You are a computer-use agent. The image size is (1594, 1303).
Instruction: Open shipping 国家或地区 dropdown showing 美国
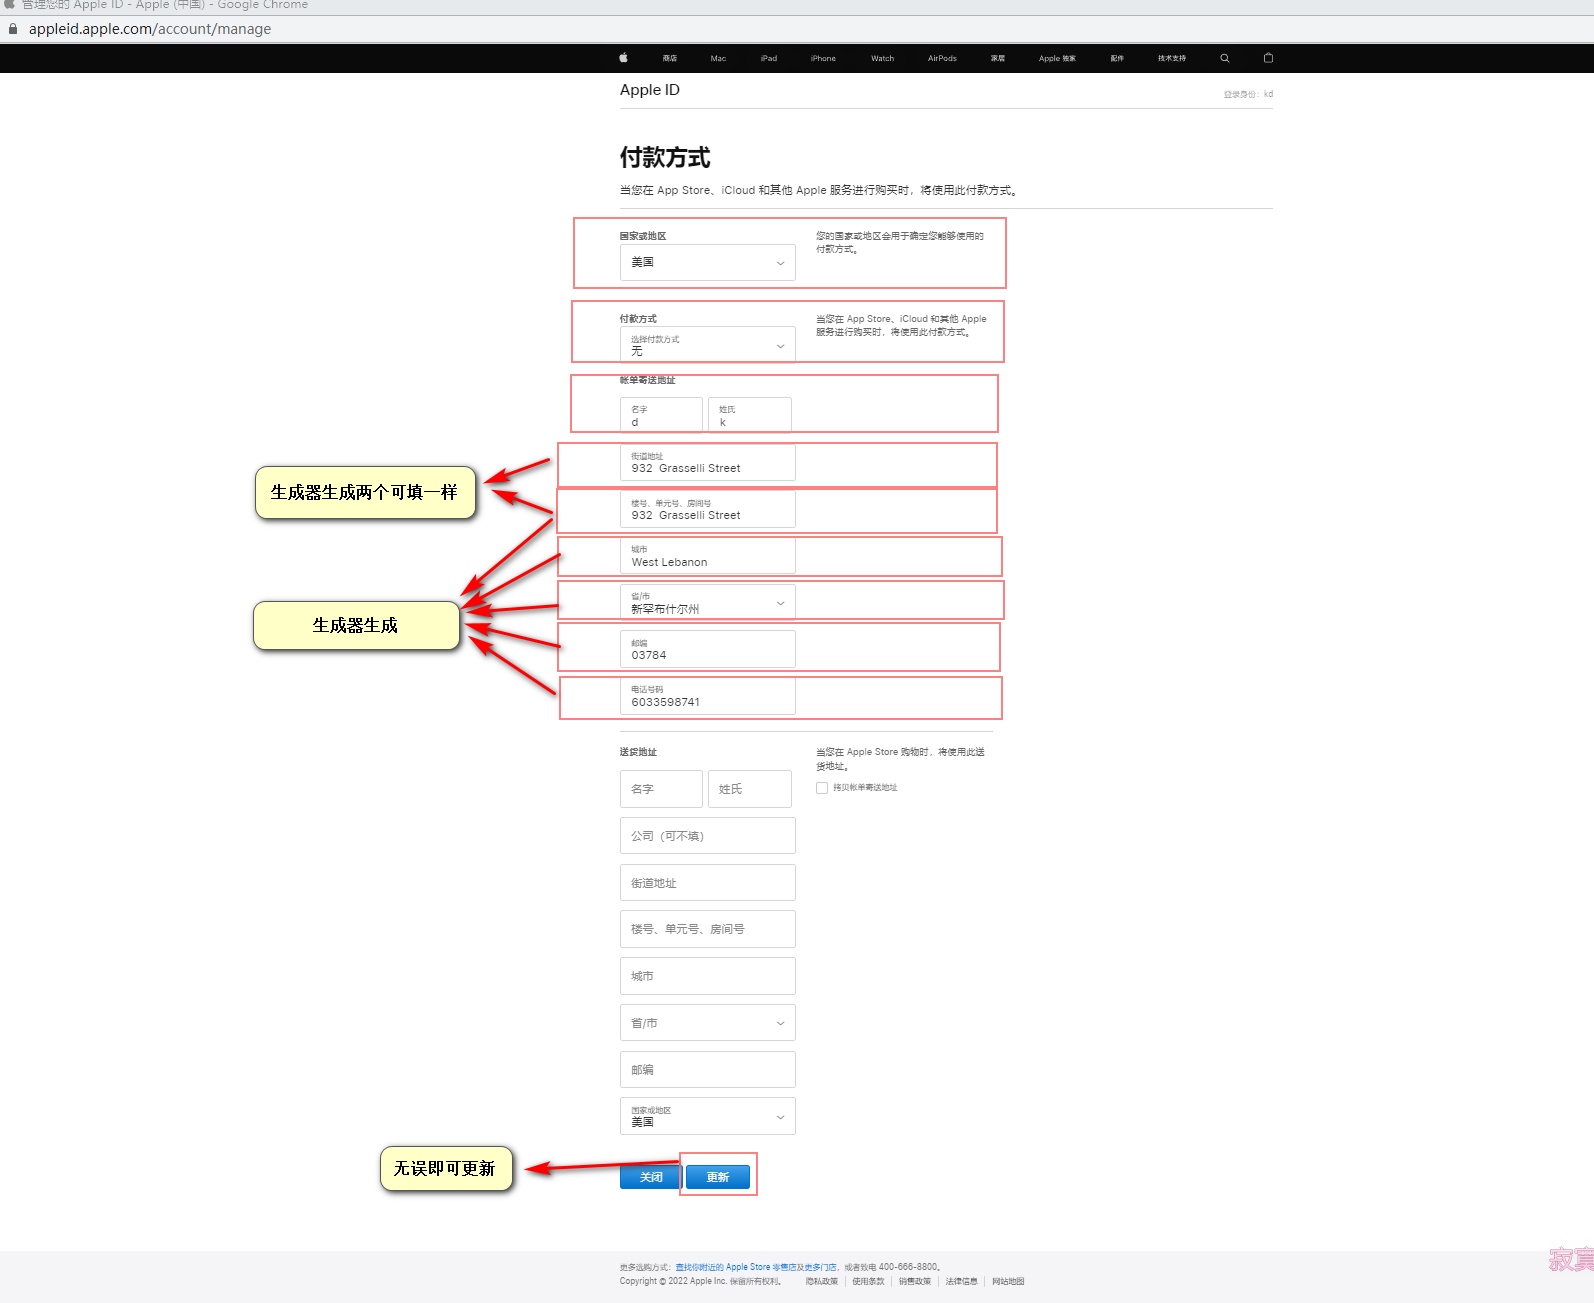coord(707,1116)
